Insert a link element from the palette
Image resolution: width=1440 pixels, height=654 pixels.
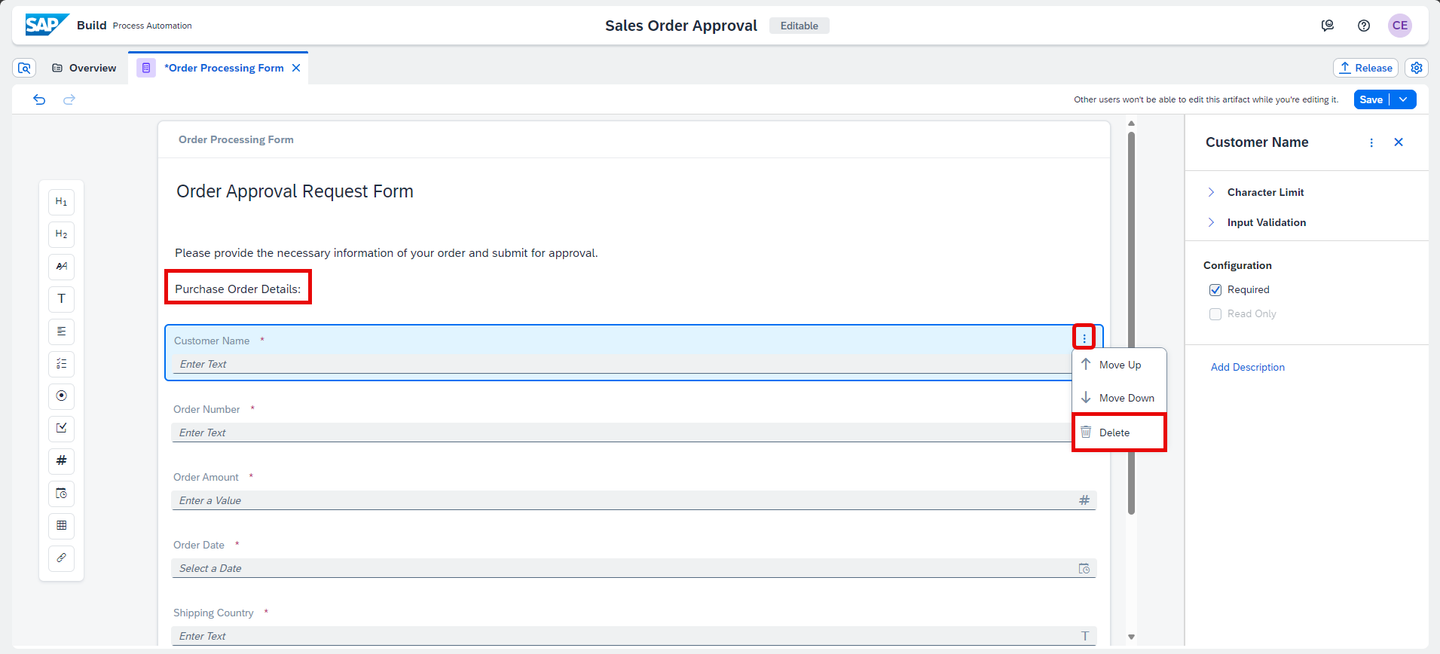[x=61, y=558]
